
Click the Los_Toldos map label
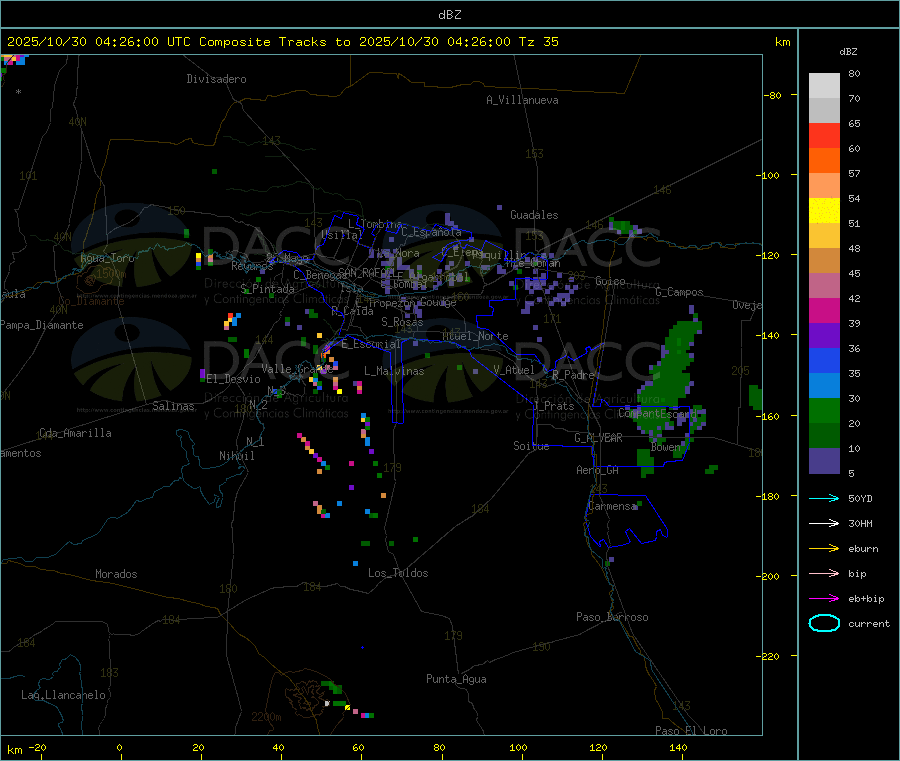tap(398, 573)
